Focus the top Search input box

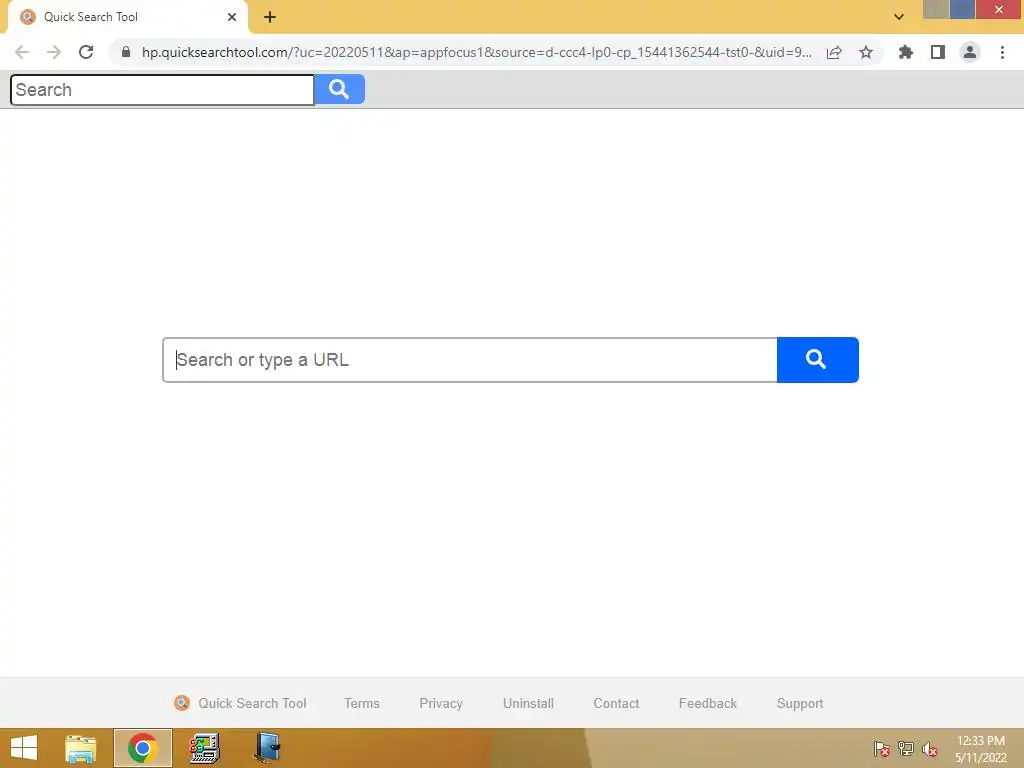162,89
